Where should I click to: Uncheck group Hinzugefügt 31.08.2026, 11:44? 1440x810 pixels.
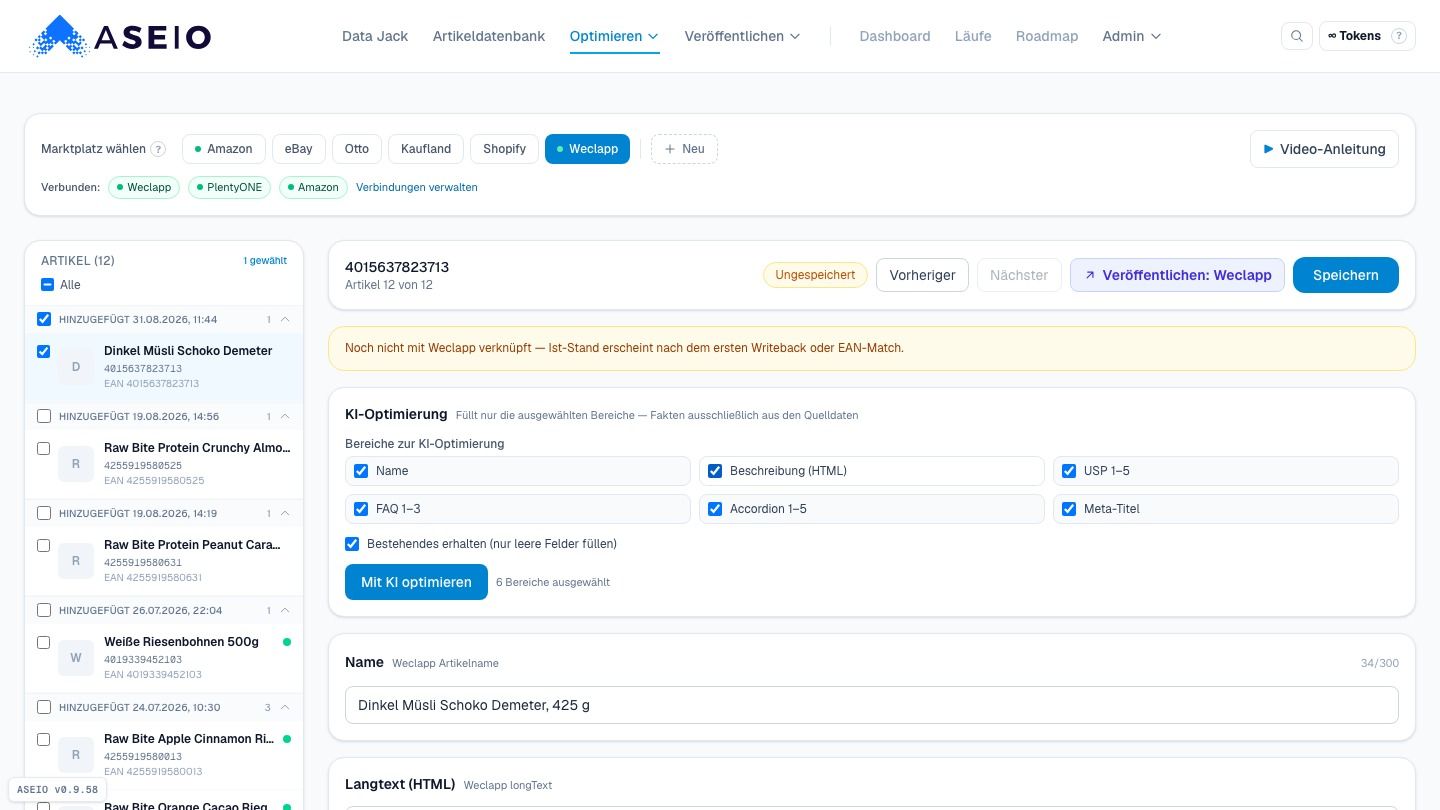pyautogui.click(x=44, y=319)
